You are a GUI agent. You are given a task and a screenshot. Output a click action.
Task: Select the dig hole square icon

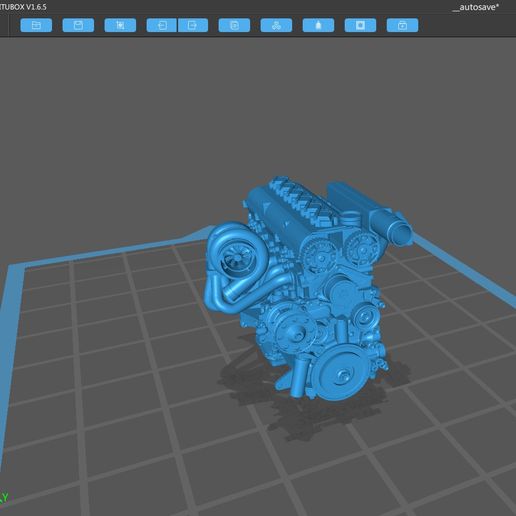click(x=360, y=25)
